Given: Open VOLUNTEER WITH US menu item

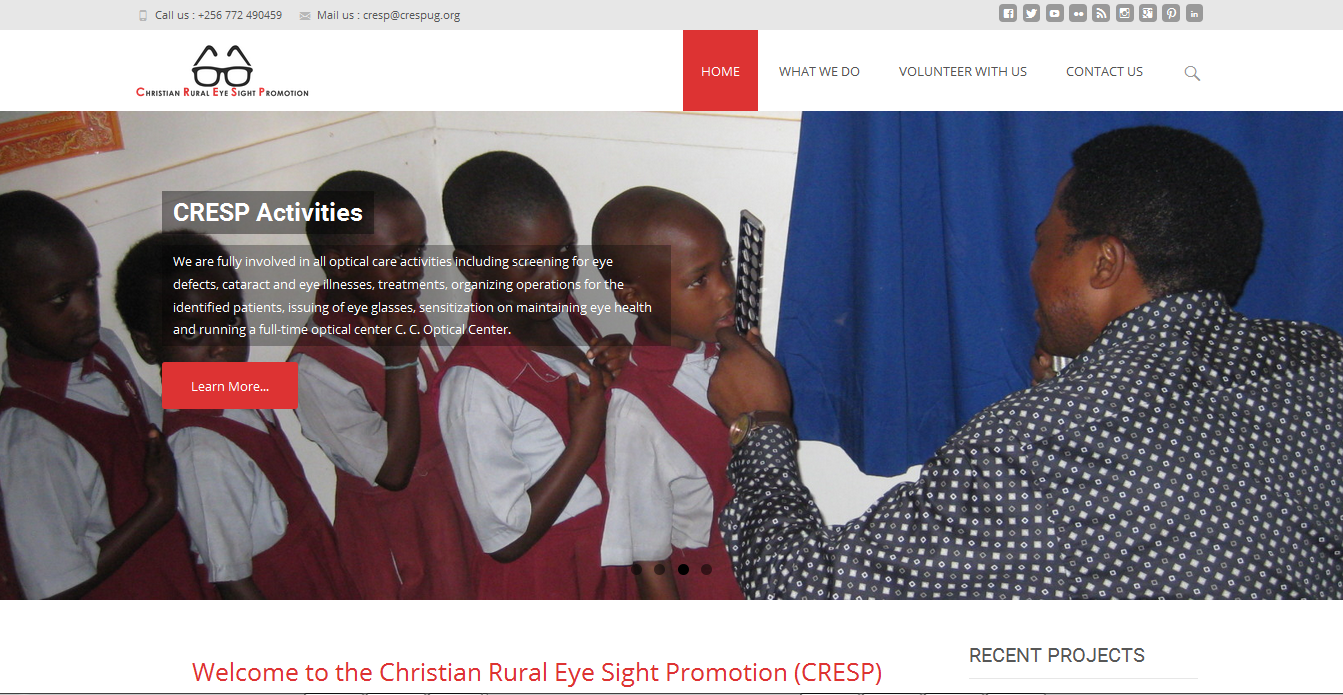Looking at the screenshot, I should pos(962,71).
